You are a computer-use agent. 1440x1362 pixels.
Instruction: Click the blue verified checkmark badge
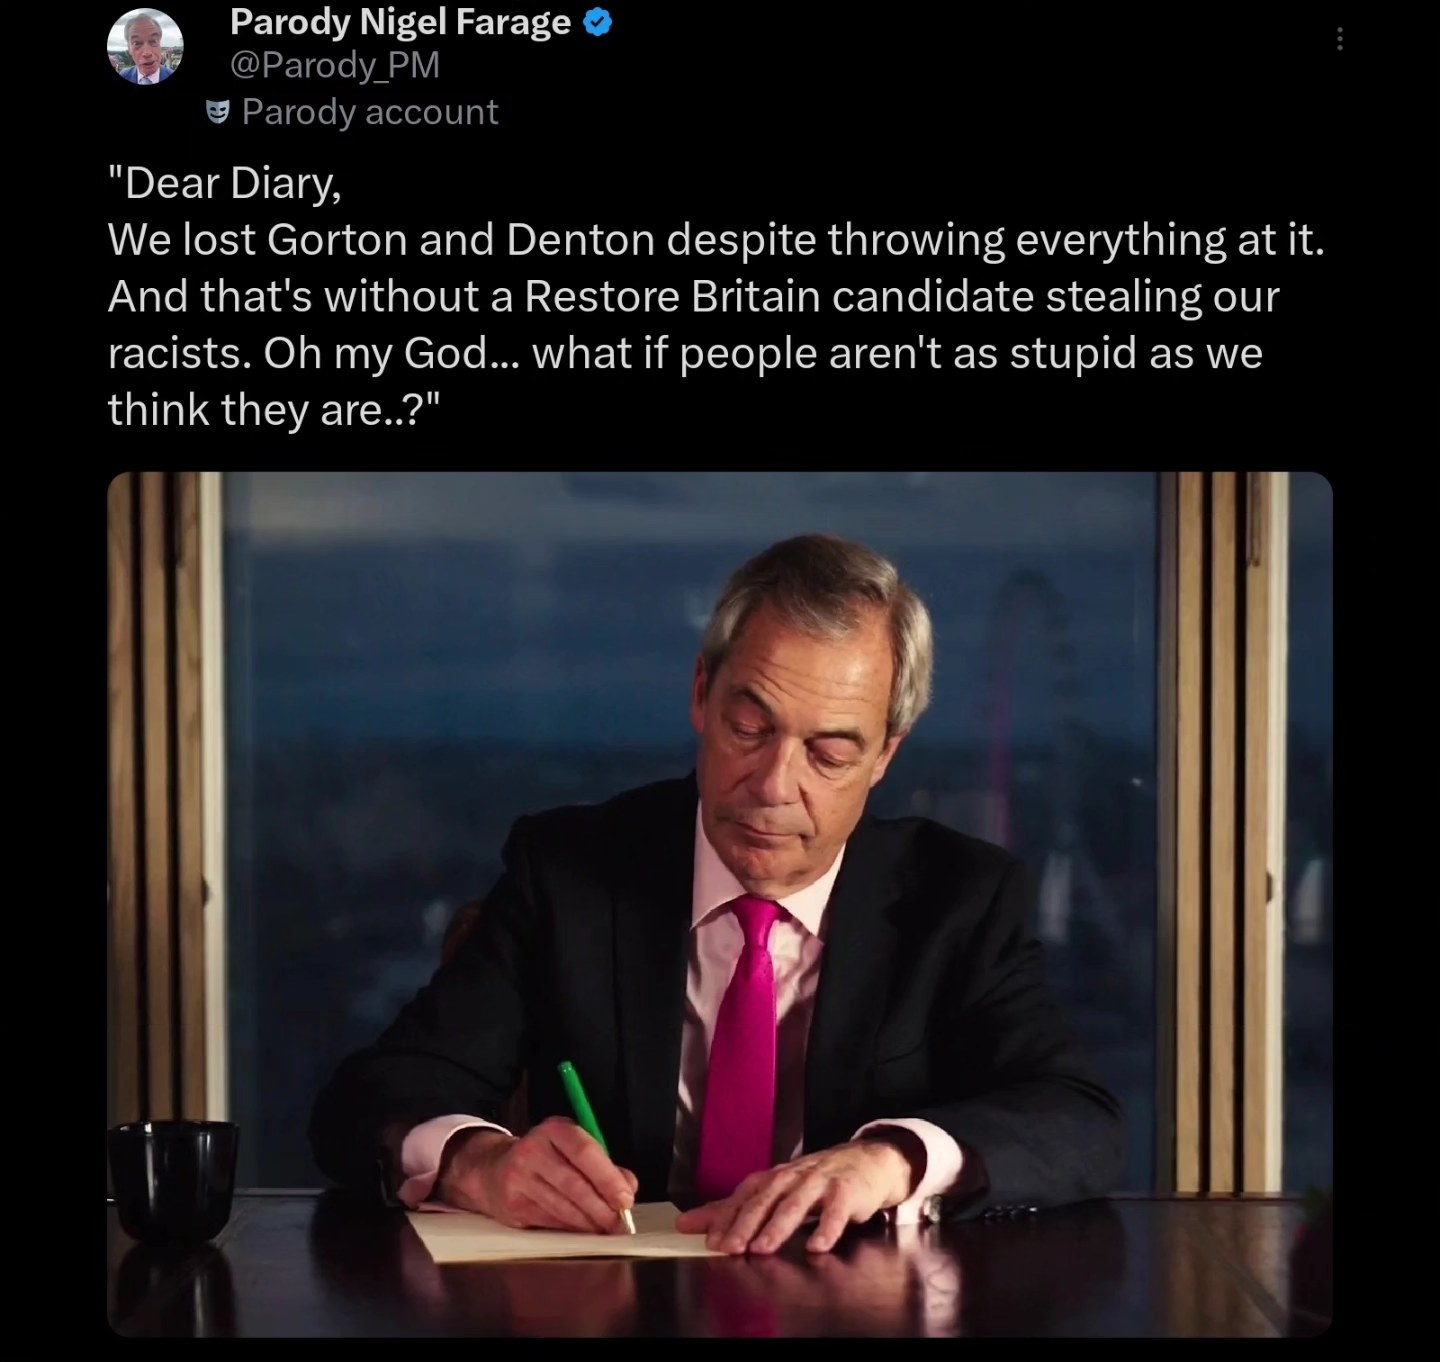coord(597,23)
